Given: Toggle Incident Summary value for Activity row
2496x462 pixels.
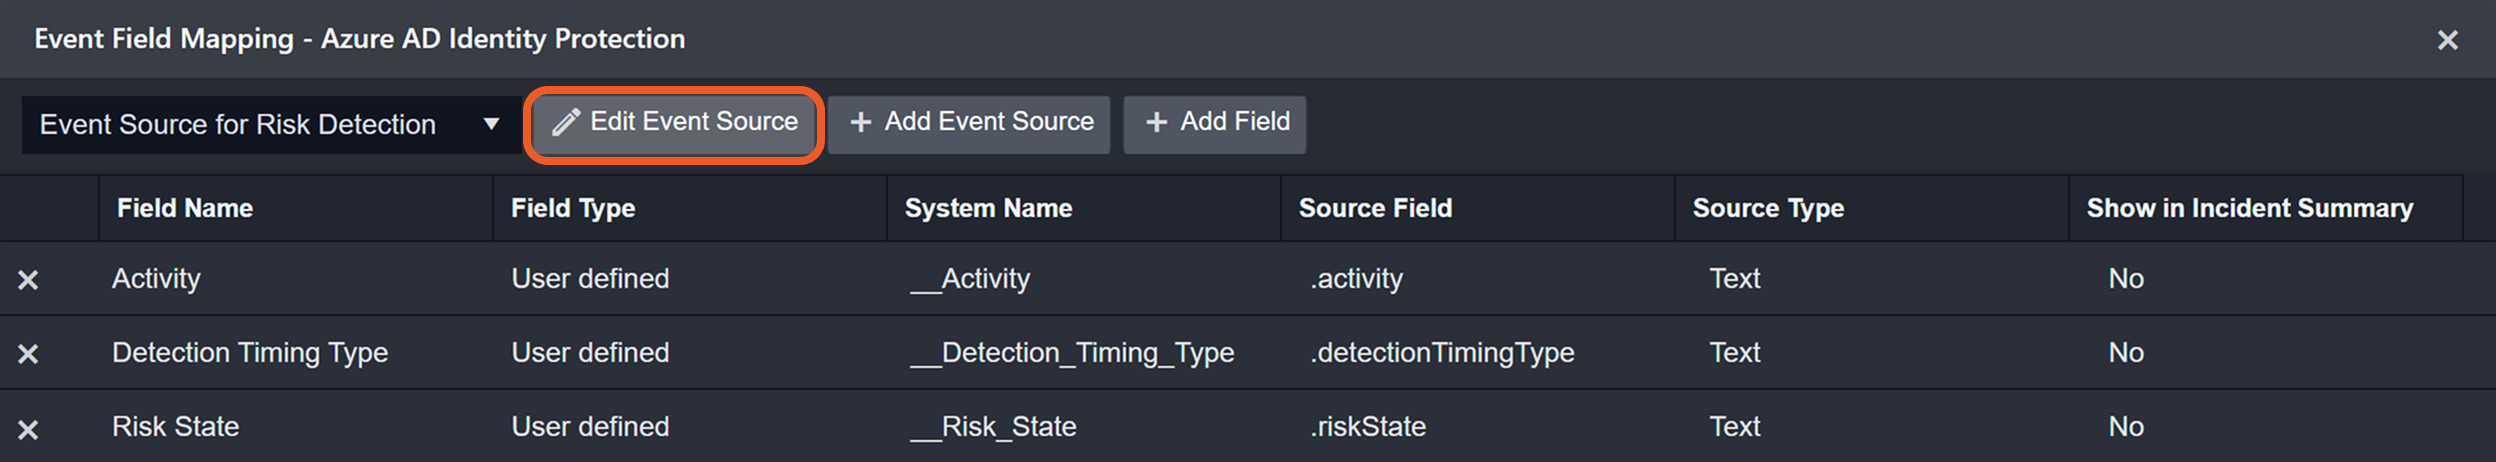Looking at the screenshot, I should coord(2126,279).
